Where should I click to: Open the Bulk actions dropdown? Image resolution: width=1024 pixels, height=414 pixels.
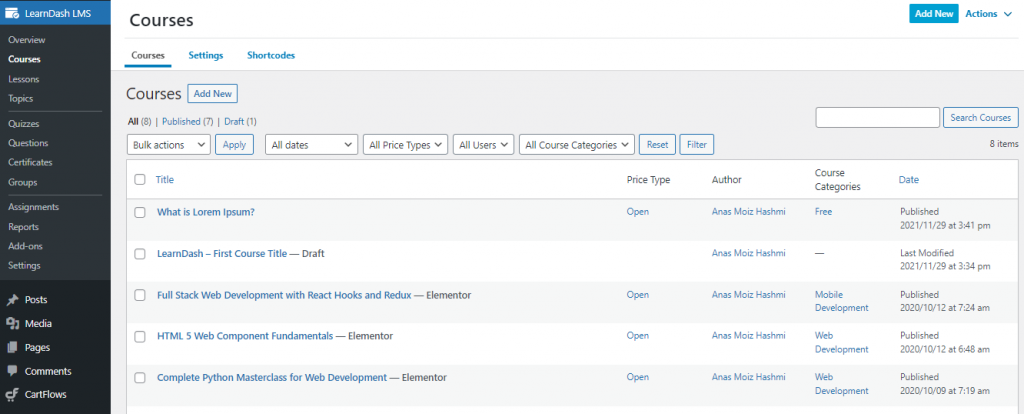click(169, 145)
